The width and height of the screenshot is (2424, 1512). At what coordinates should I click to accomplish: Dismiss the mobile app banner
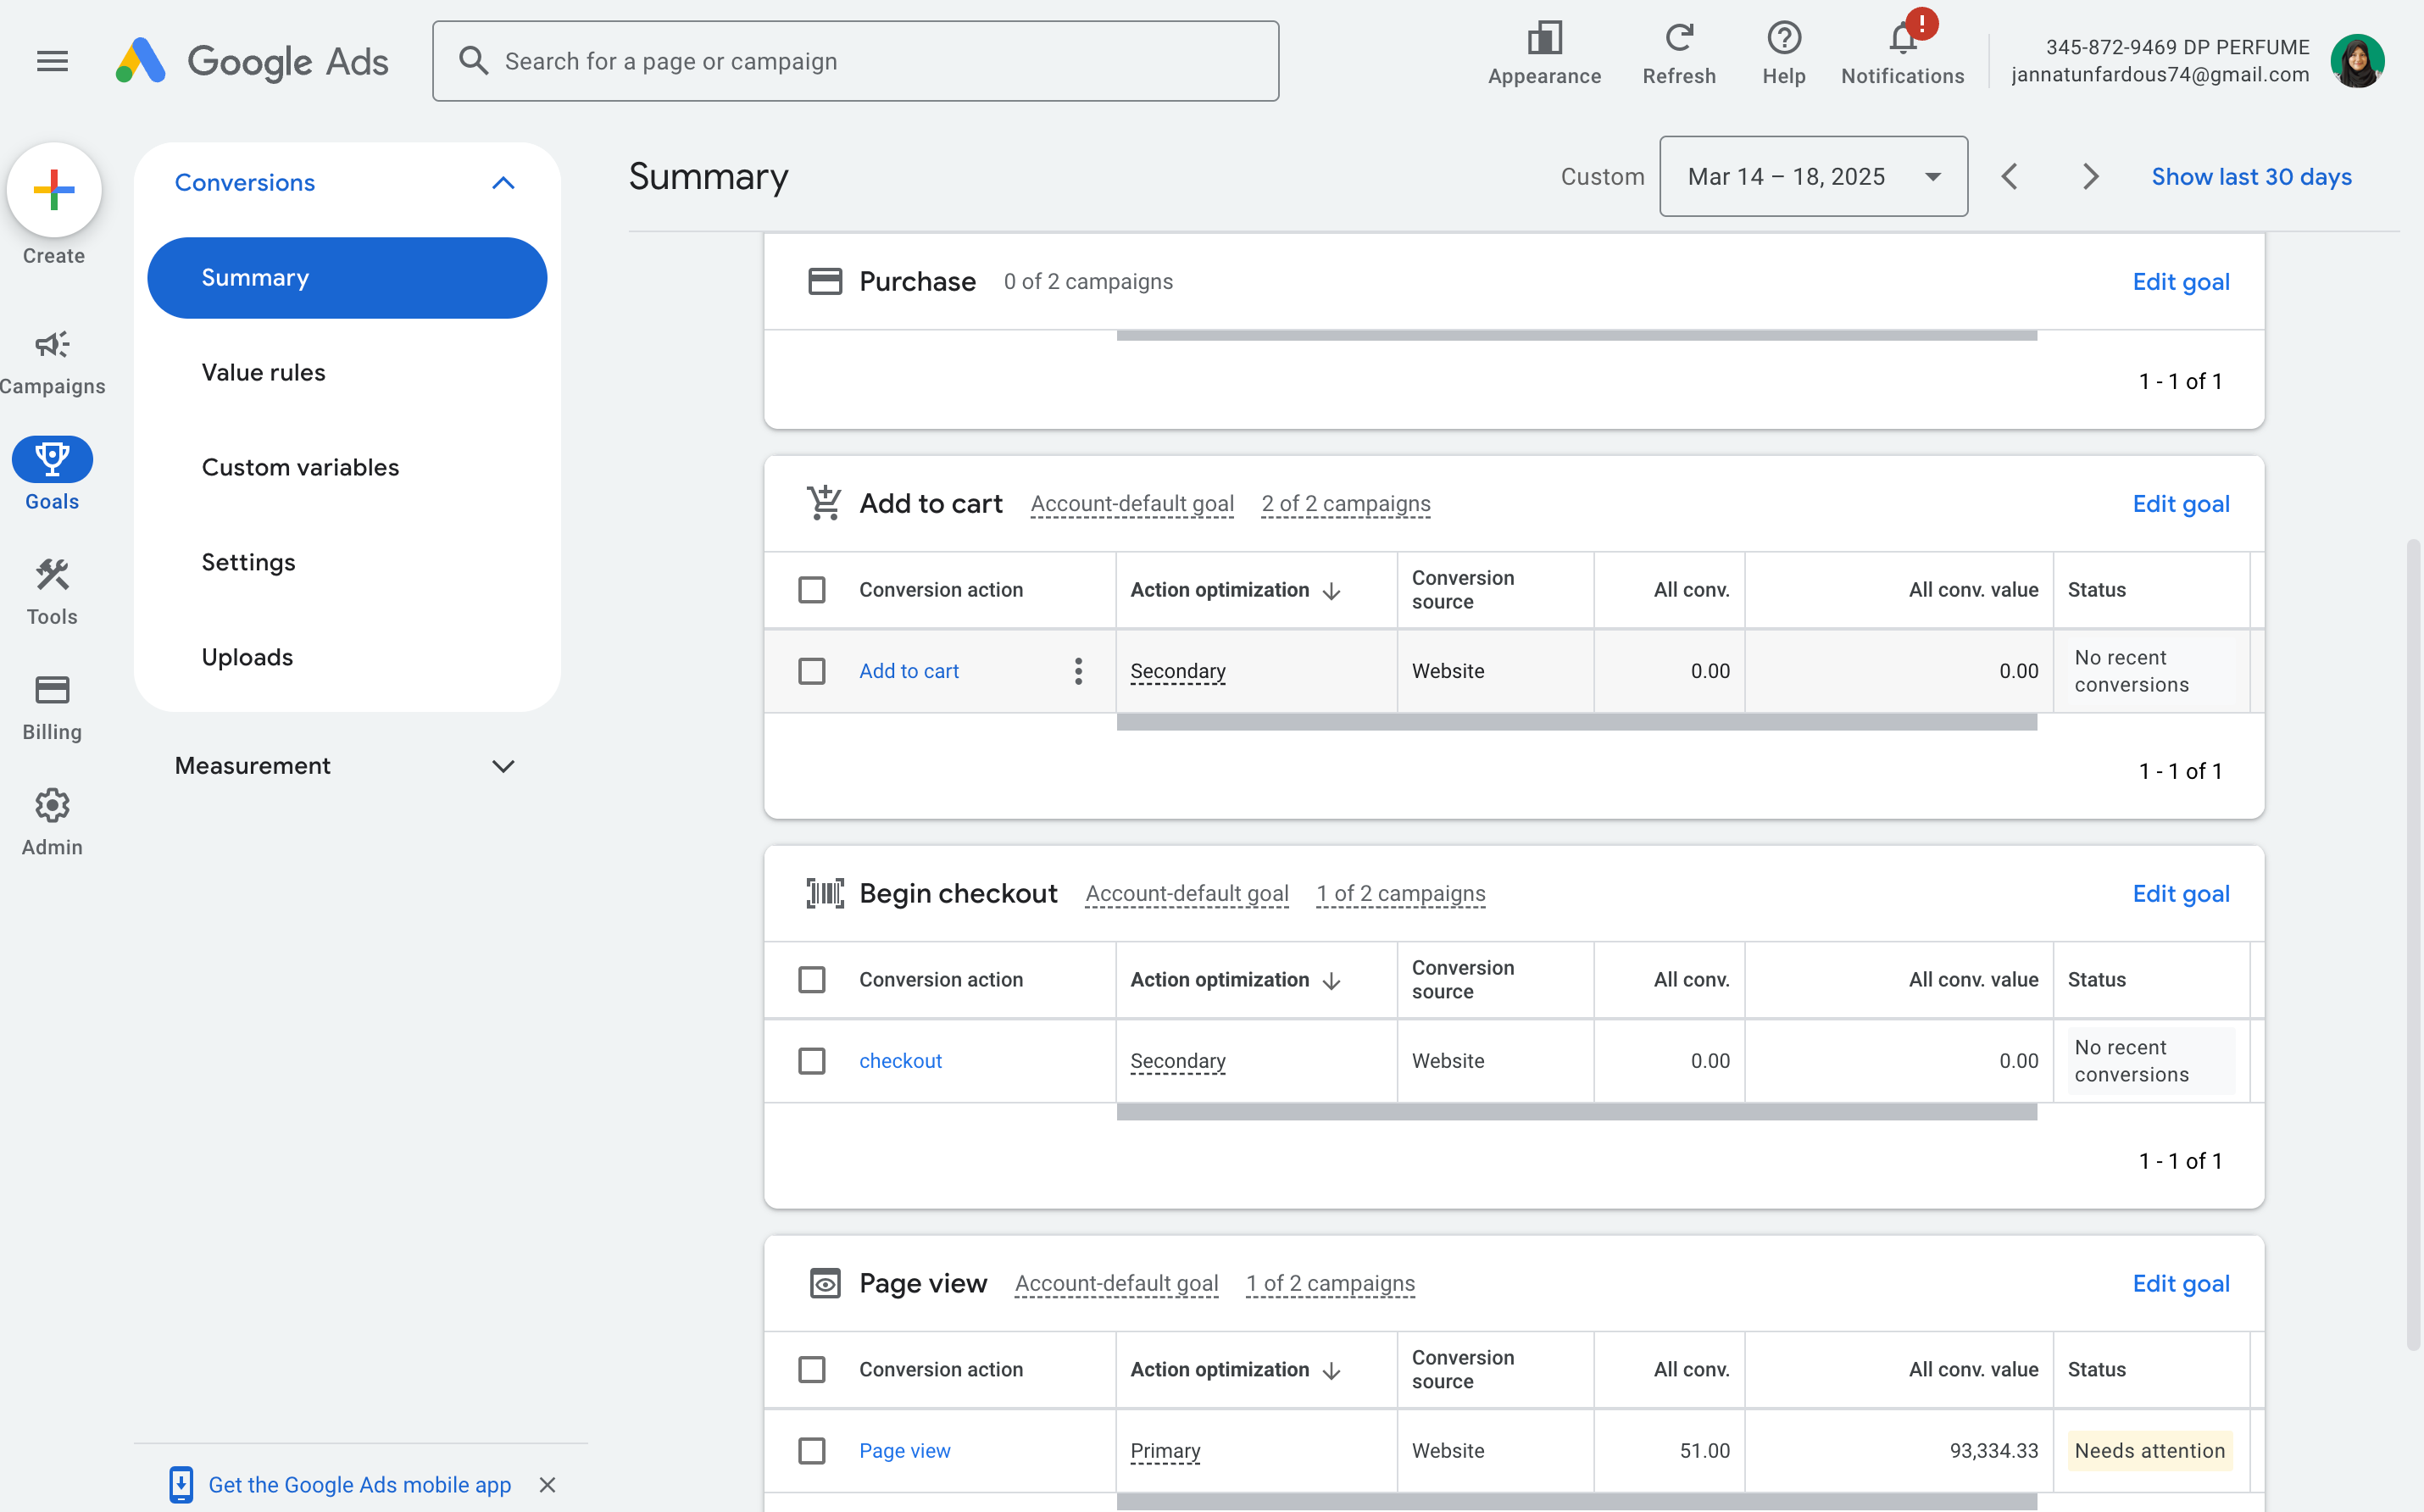pyautogui.click(x=547, y=1485)
